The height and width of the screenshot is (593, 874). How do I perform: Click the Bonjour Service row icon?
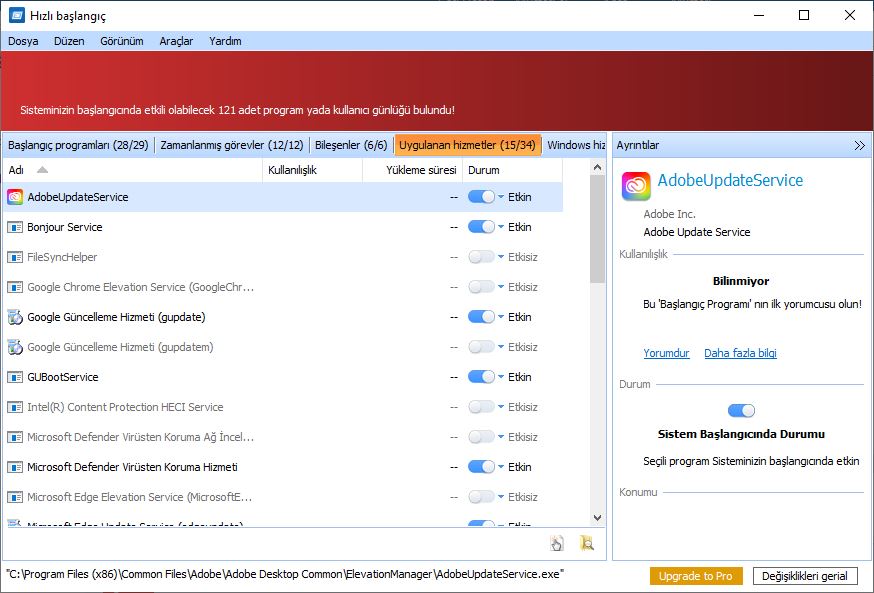pos(15,227)
